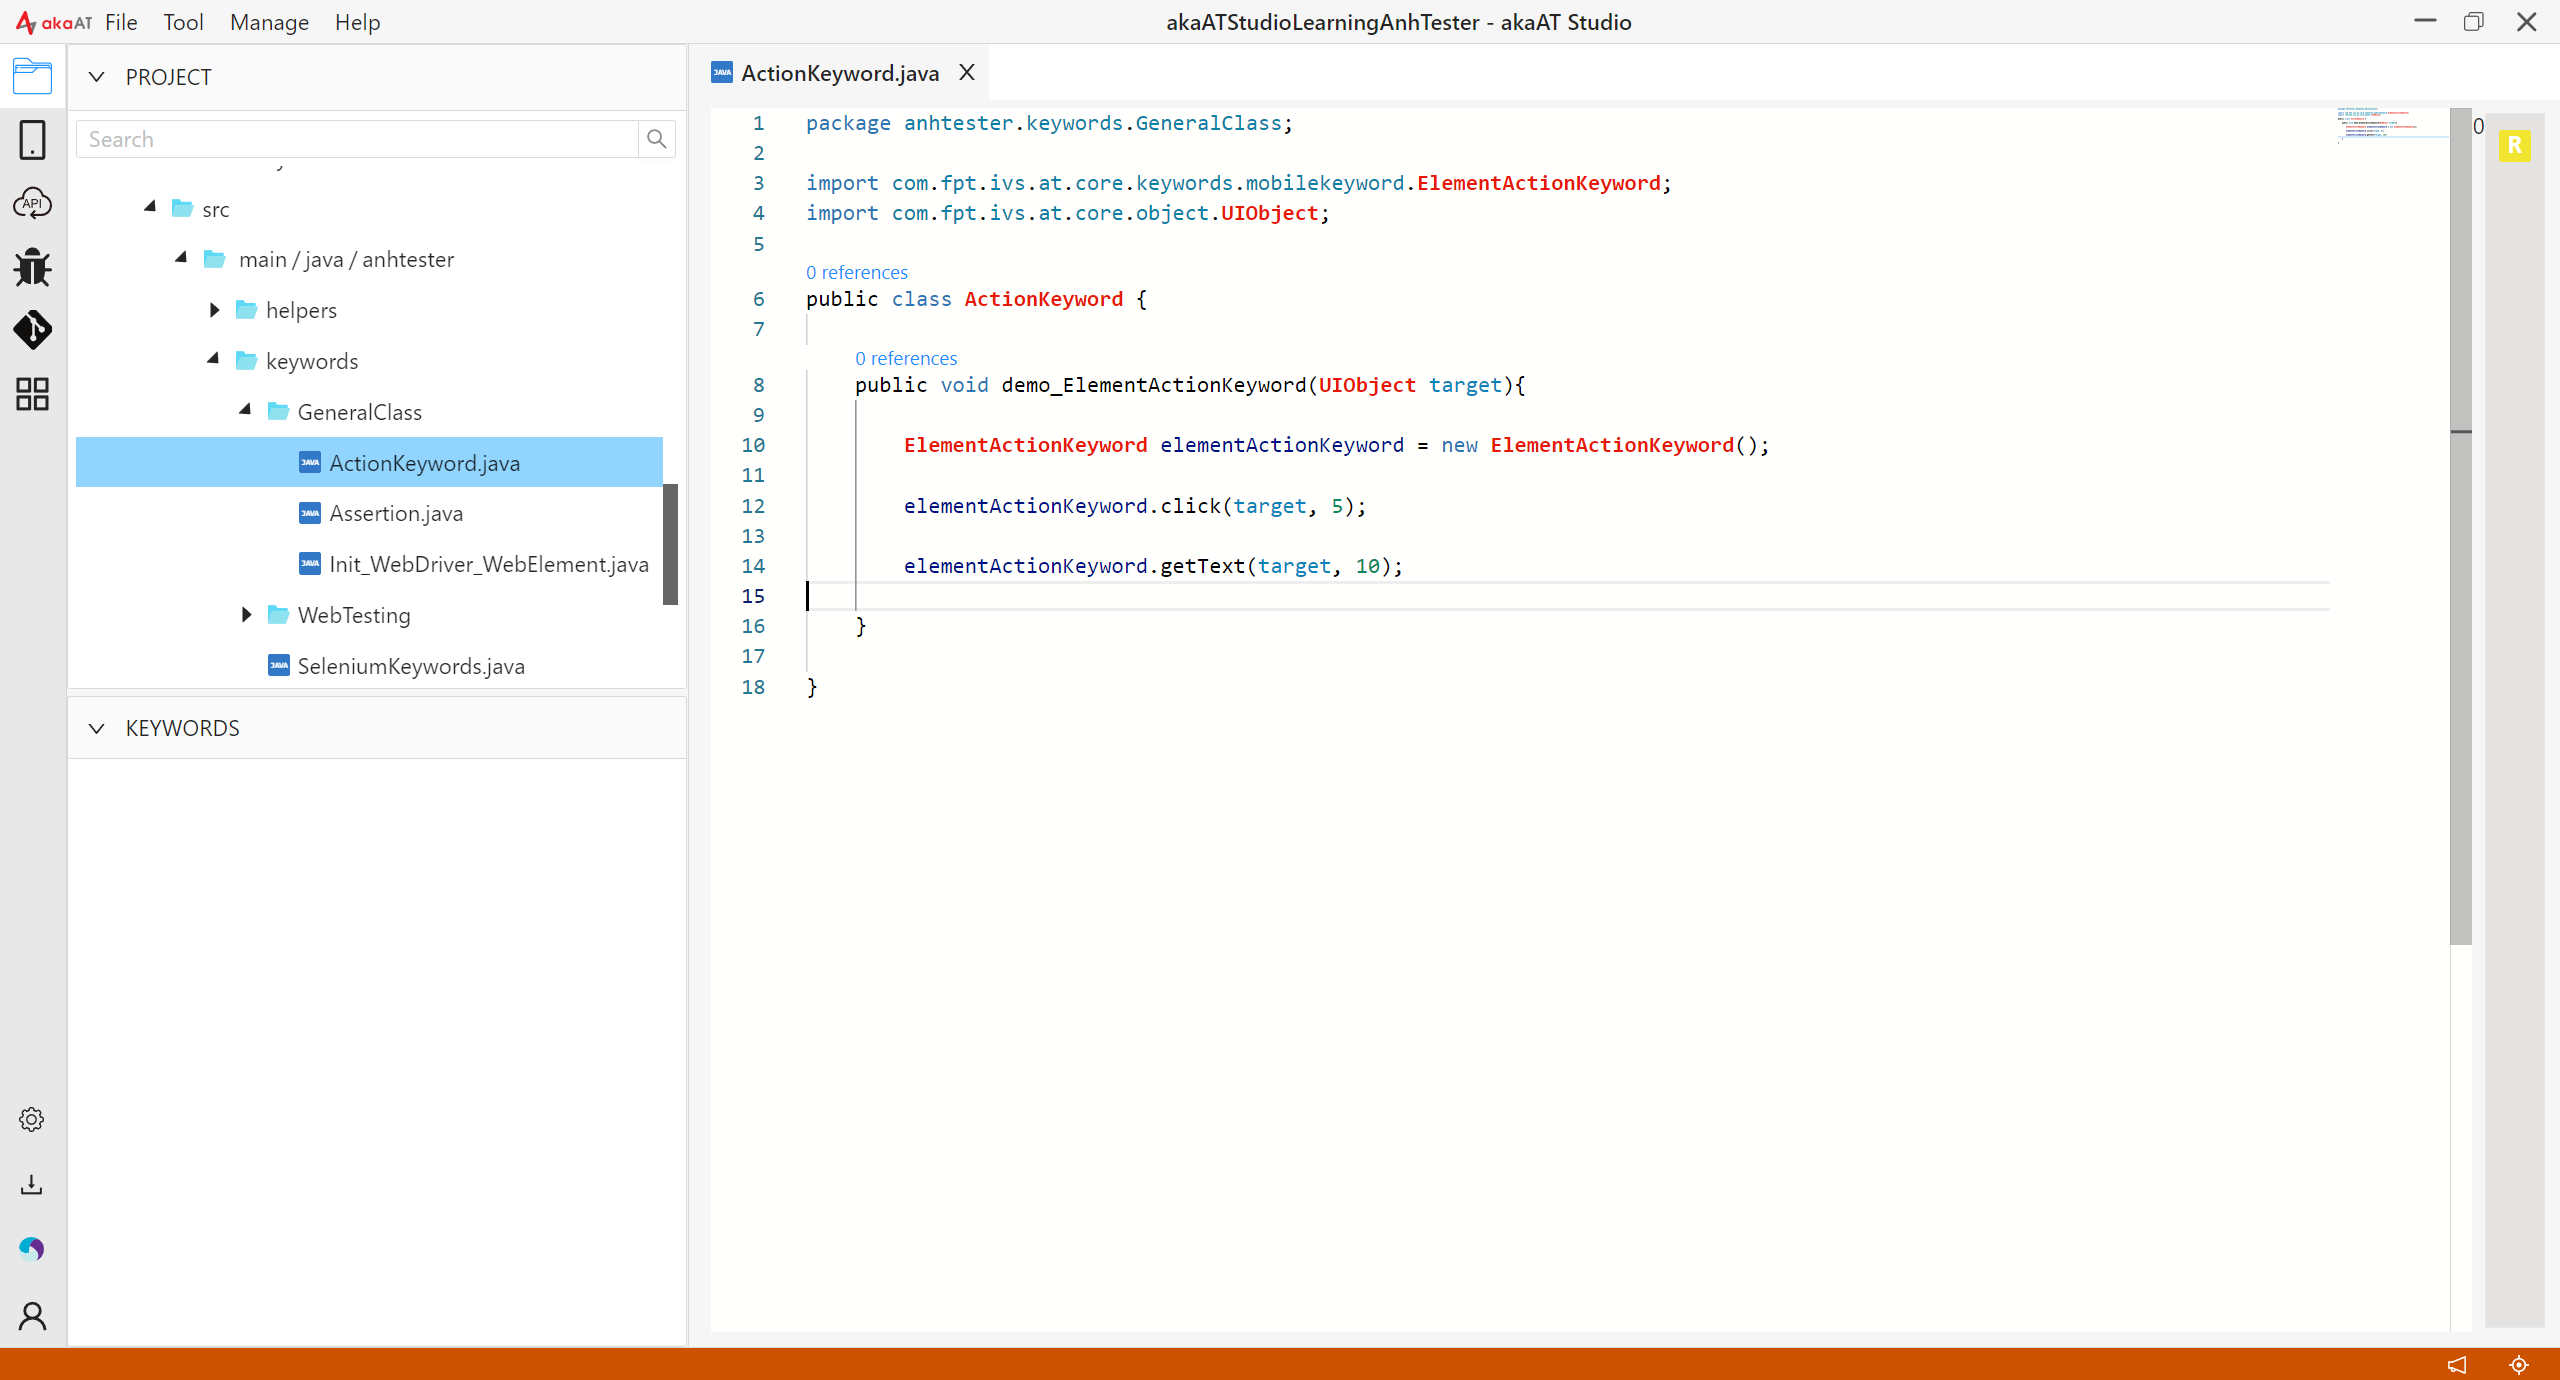Open settings gear in sidebar
The width and height of the screenshot is (2560, 1380).
click(x=32, y=1119)
